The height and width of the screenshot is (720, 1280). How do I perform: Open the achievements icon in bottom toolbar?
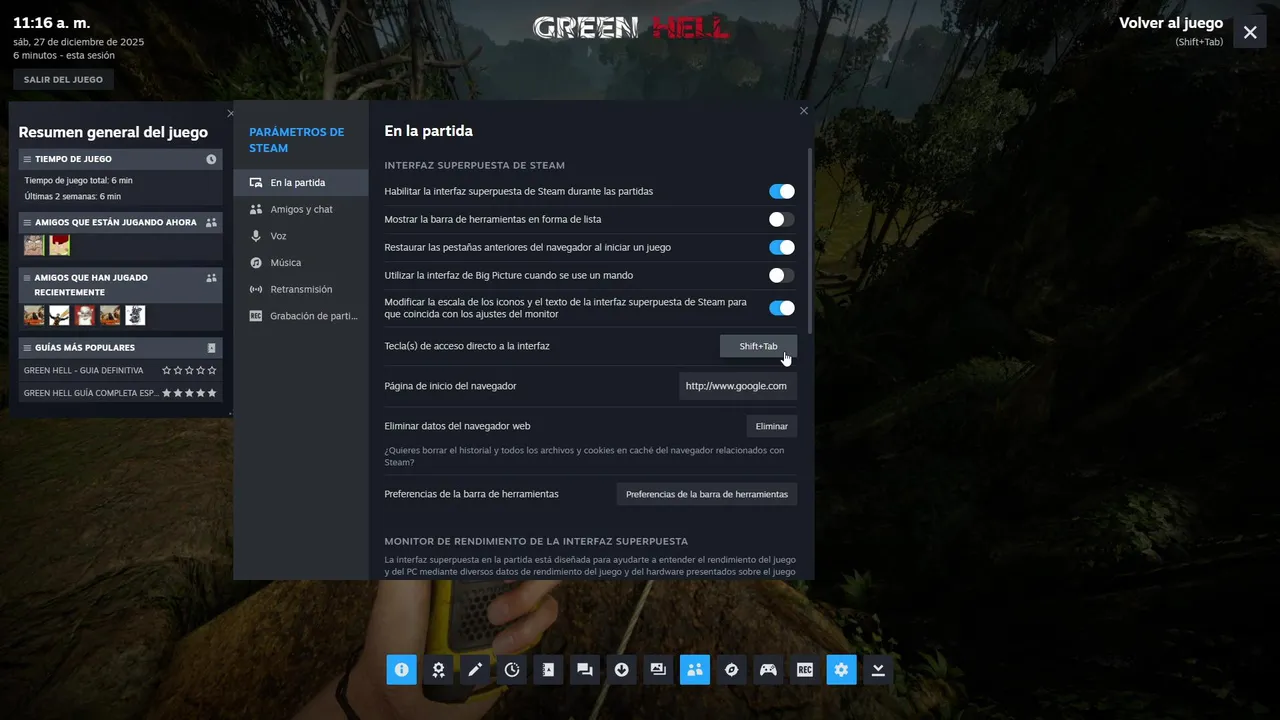coord(438,670)
